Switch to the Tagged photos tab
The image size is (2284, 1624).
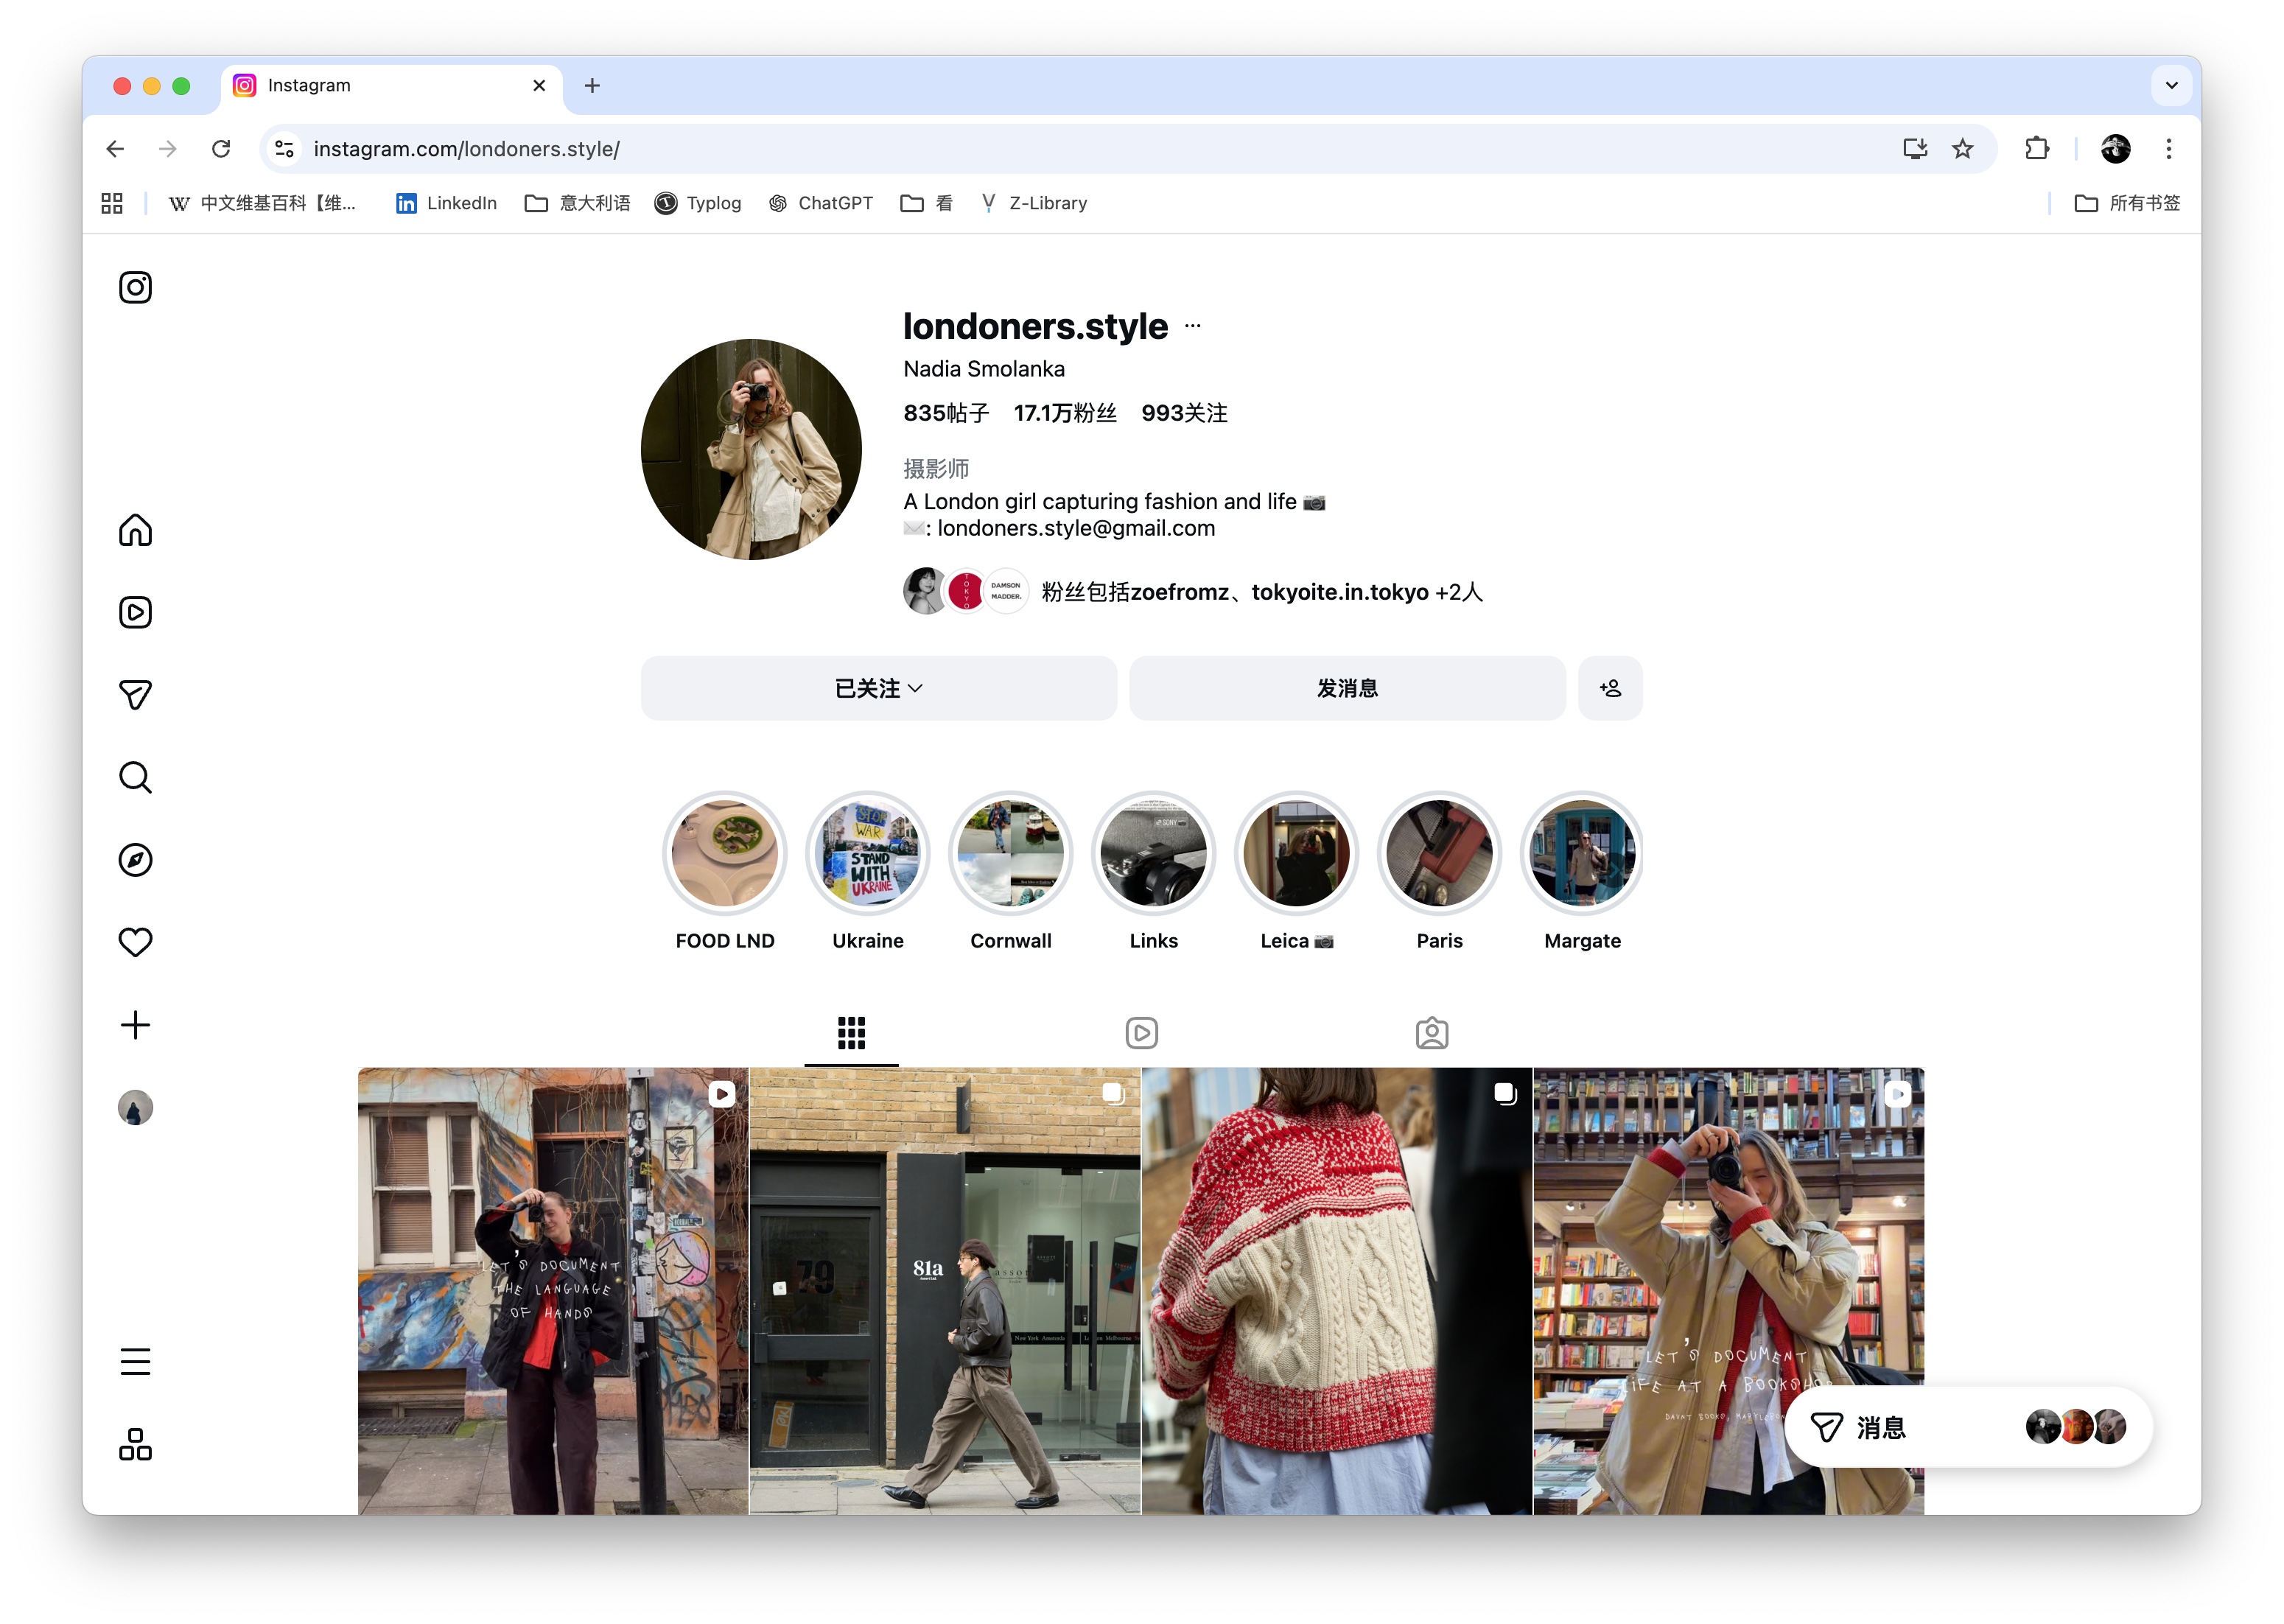1431,1033
